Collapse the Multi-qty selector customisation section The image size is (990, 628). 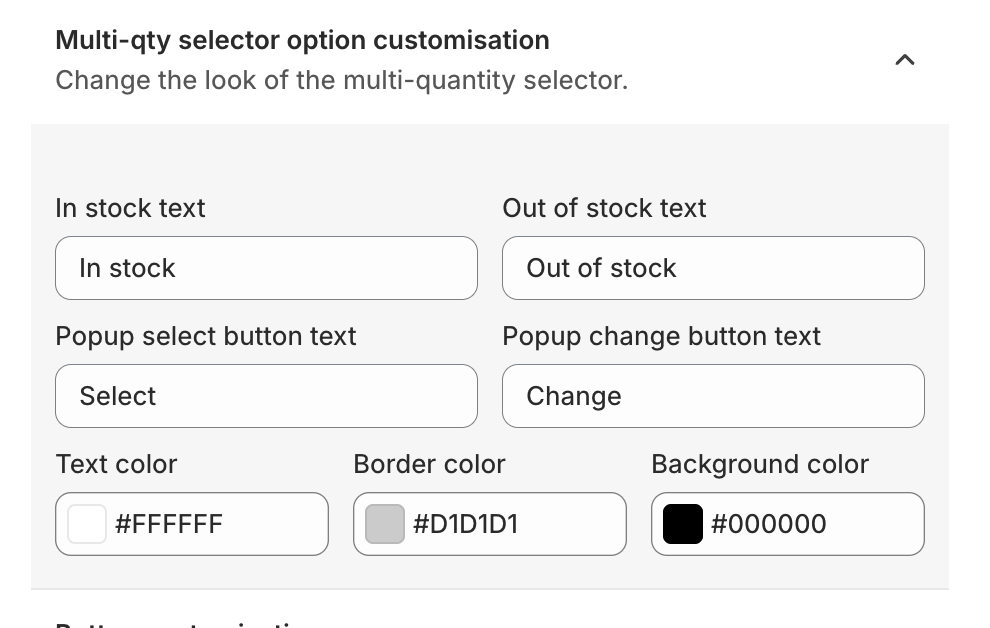pyautogui.click(x=904, y=60)
